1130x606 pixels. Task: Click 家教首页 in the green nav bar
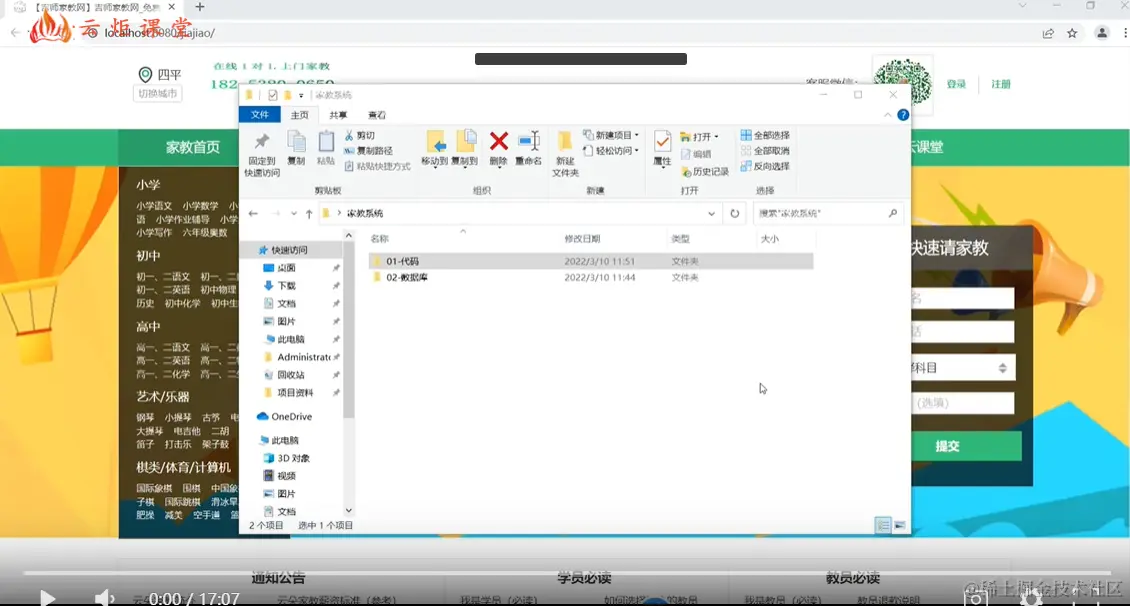(192, 147)
